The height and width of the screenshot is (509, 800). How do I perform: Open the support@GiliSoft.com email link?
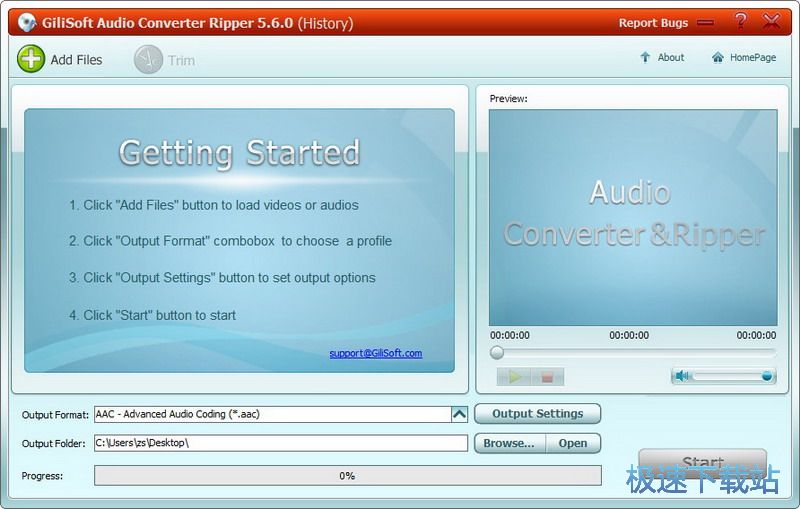pyautogui.click(x=376, y=353)
